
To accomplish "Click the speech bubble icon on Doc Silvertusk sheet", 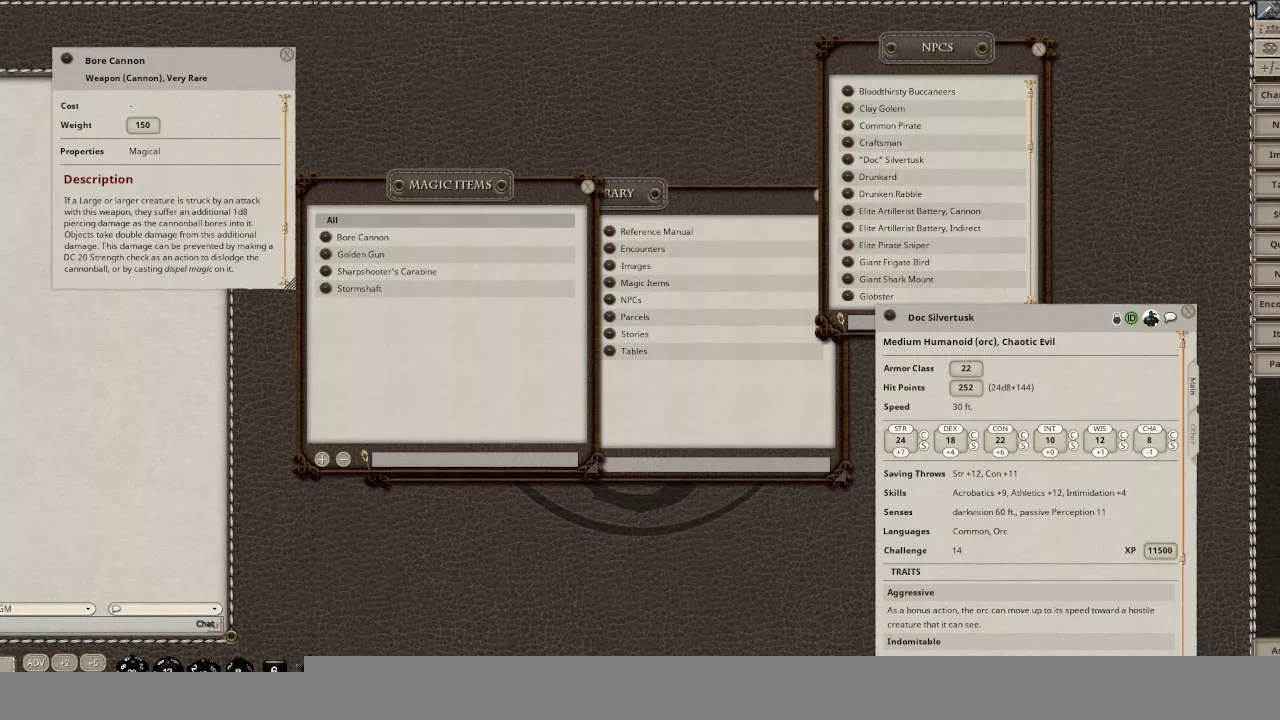I will pos(1170,318).
